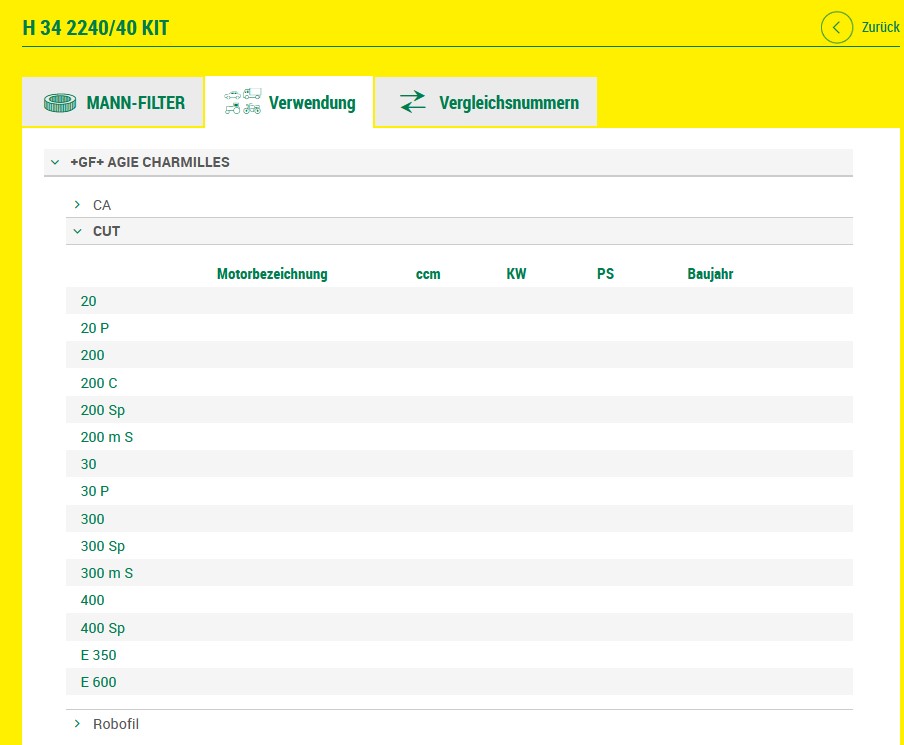Expand the Robofil group
The width and height of the screenshot is (904, 745).
tap(77, 724)
